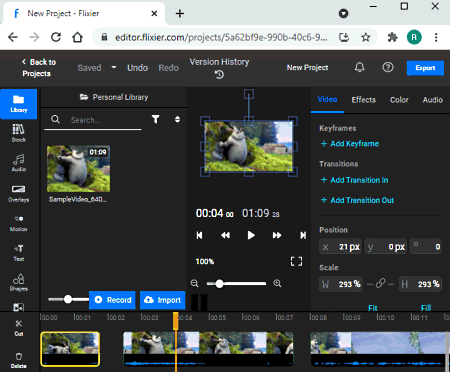Select the first yellow-outlined timeline clip
This screenshot has height=372, width=450.
(x=70, y=349)
